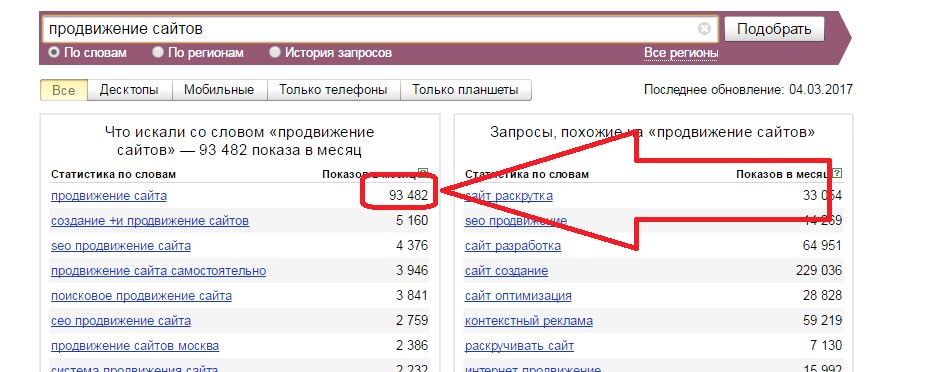Open the сео продвижение сайта link

pyautogui.click(x=121, y=321)
